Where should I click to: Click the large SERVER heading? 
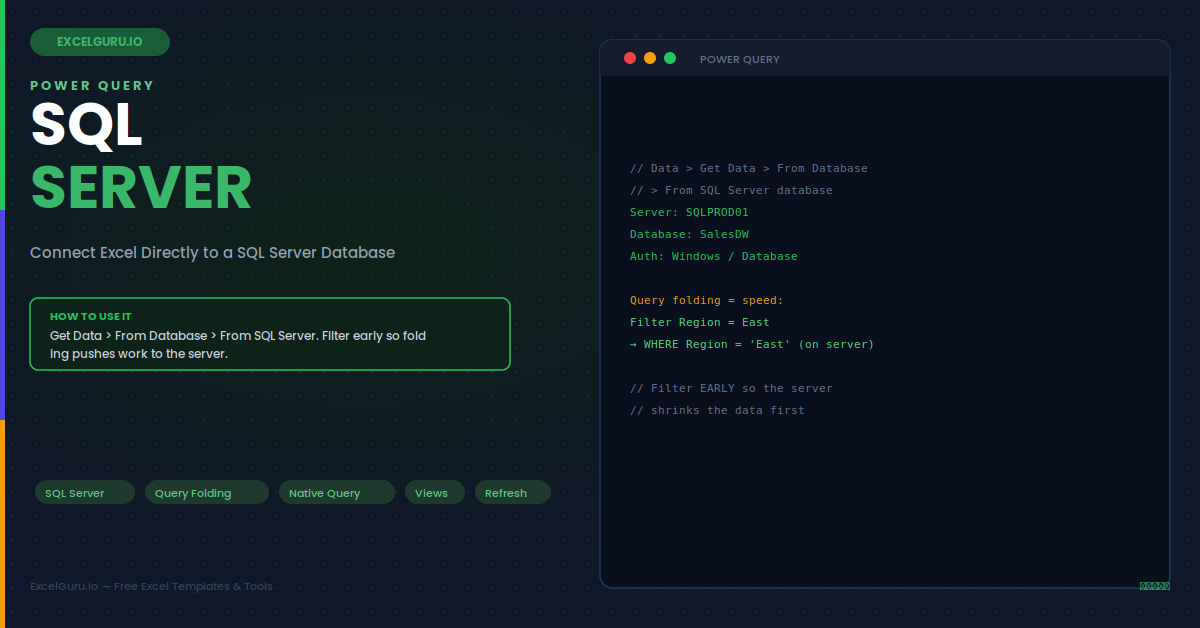tap(141, 187)
